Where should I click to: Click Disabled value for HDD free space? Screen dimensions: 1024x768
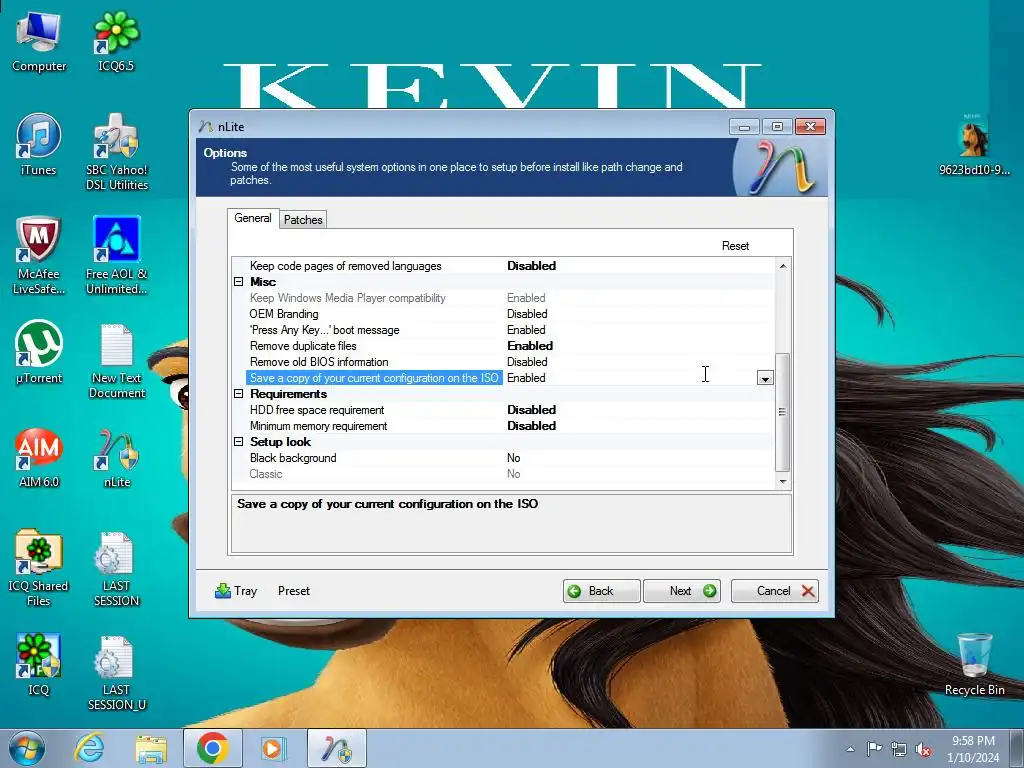click(x=531, y=410)
